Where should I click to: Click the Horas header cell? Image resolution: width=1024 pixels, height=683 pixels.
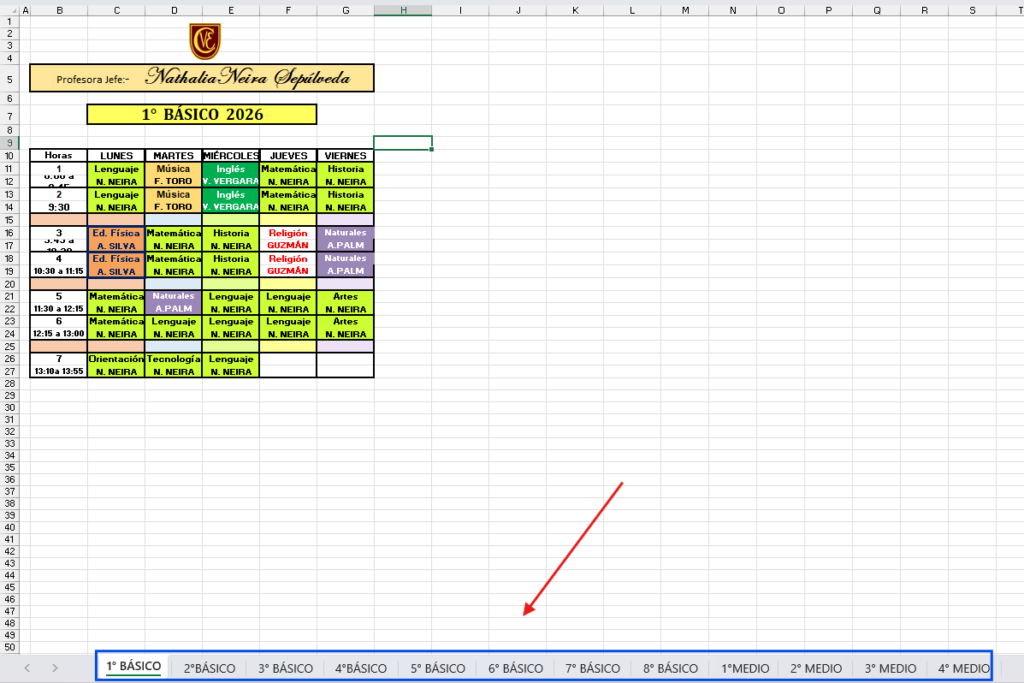coord(59,156)
